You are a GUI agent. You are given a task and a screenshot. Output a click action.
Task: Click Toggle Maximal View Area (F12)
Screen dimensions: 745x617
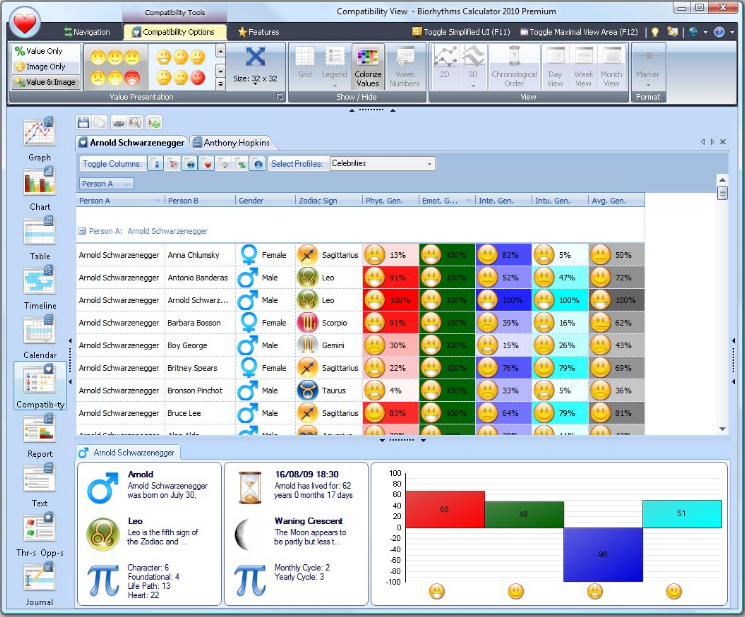pyautogui.click(x=579, y=32)
